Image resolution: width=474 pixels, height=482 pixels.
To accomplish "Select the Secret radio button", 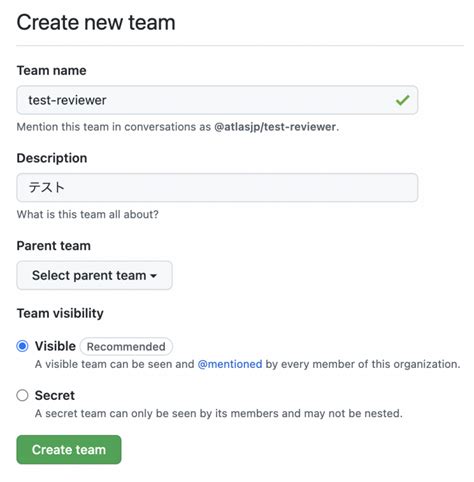I will click(x=22, y=395).
